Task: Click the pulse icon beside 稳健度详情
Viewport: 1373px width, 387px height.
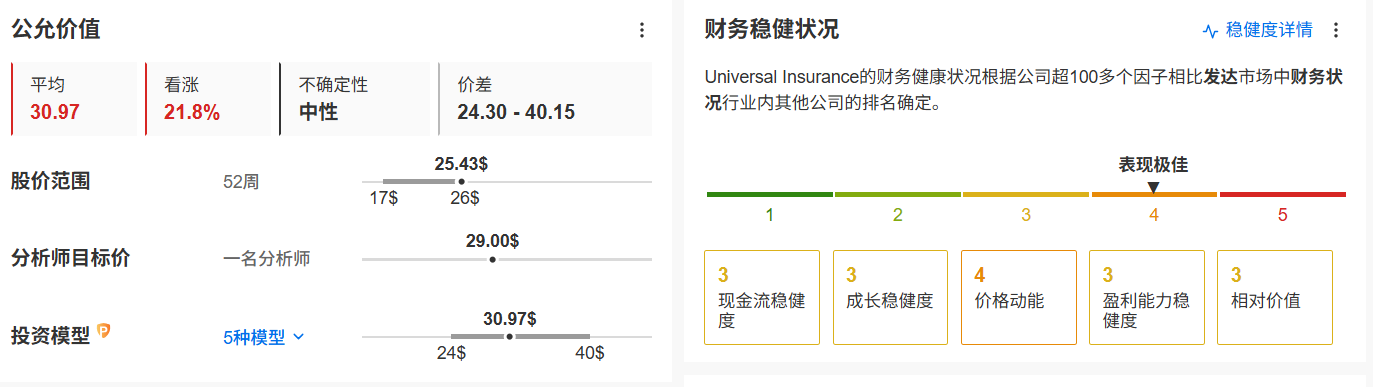Action: pyautogui.click(x=1210, y=30)
